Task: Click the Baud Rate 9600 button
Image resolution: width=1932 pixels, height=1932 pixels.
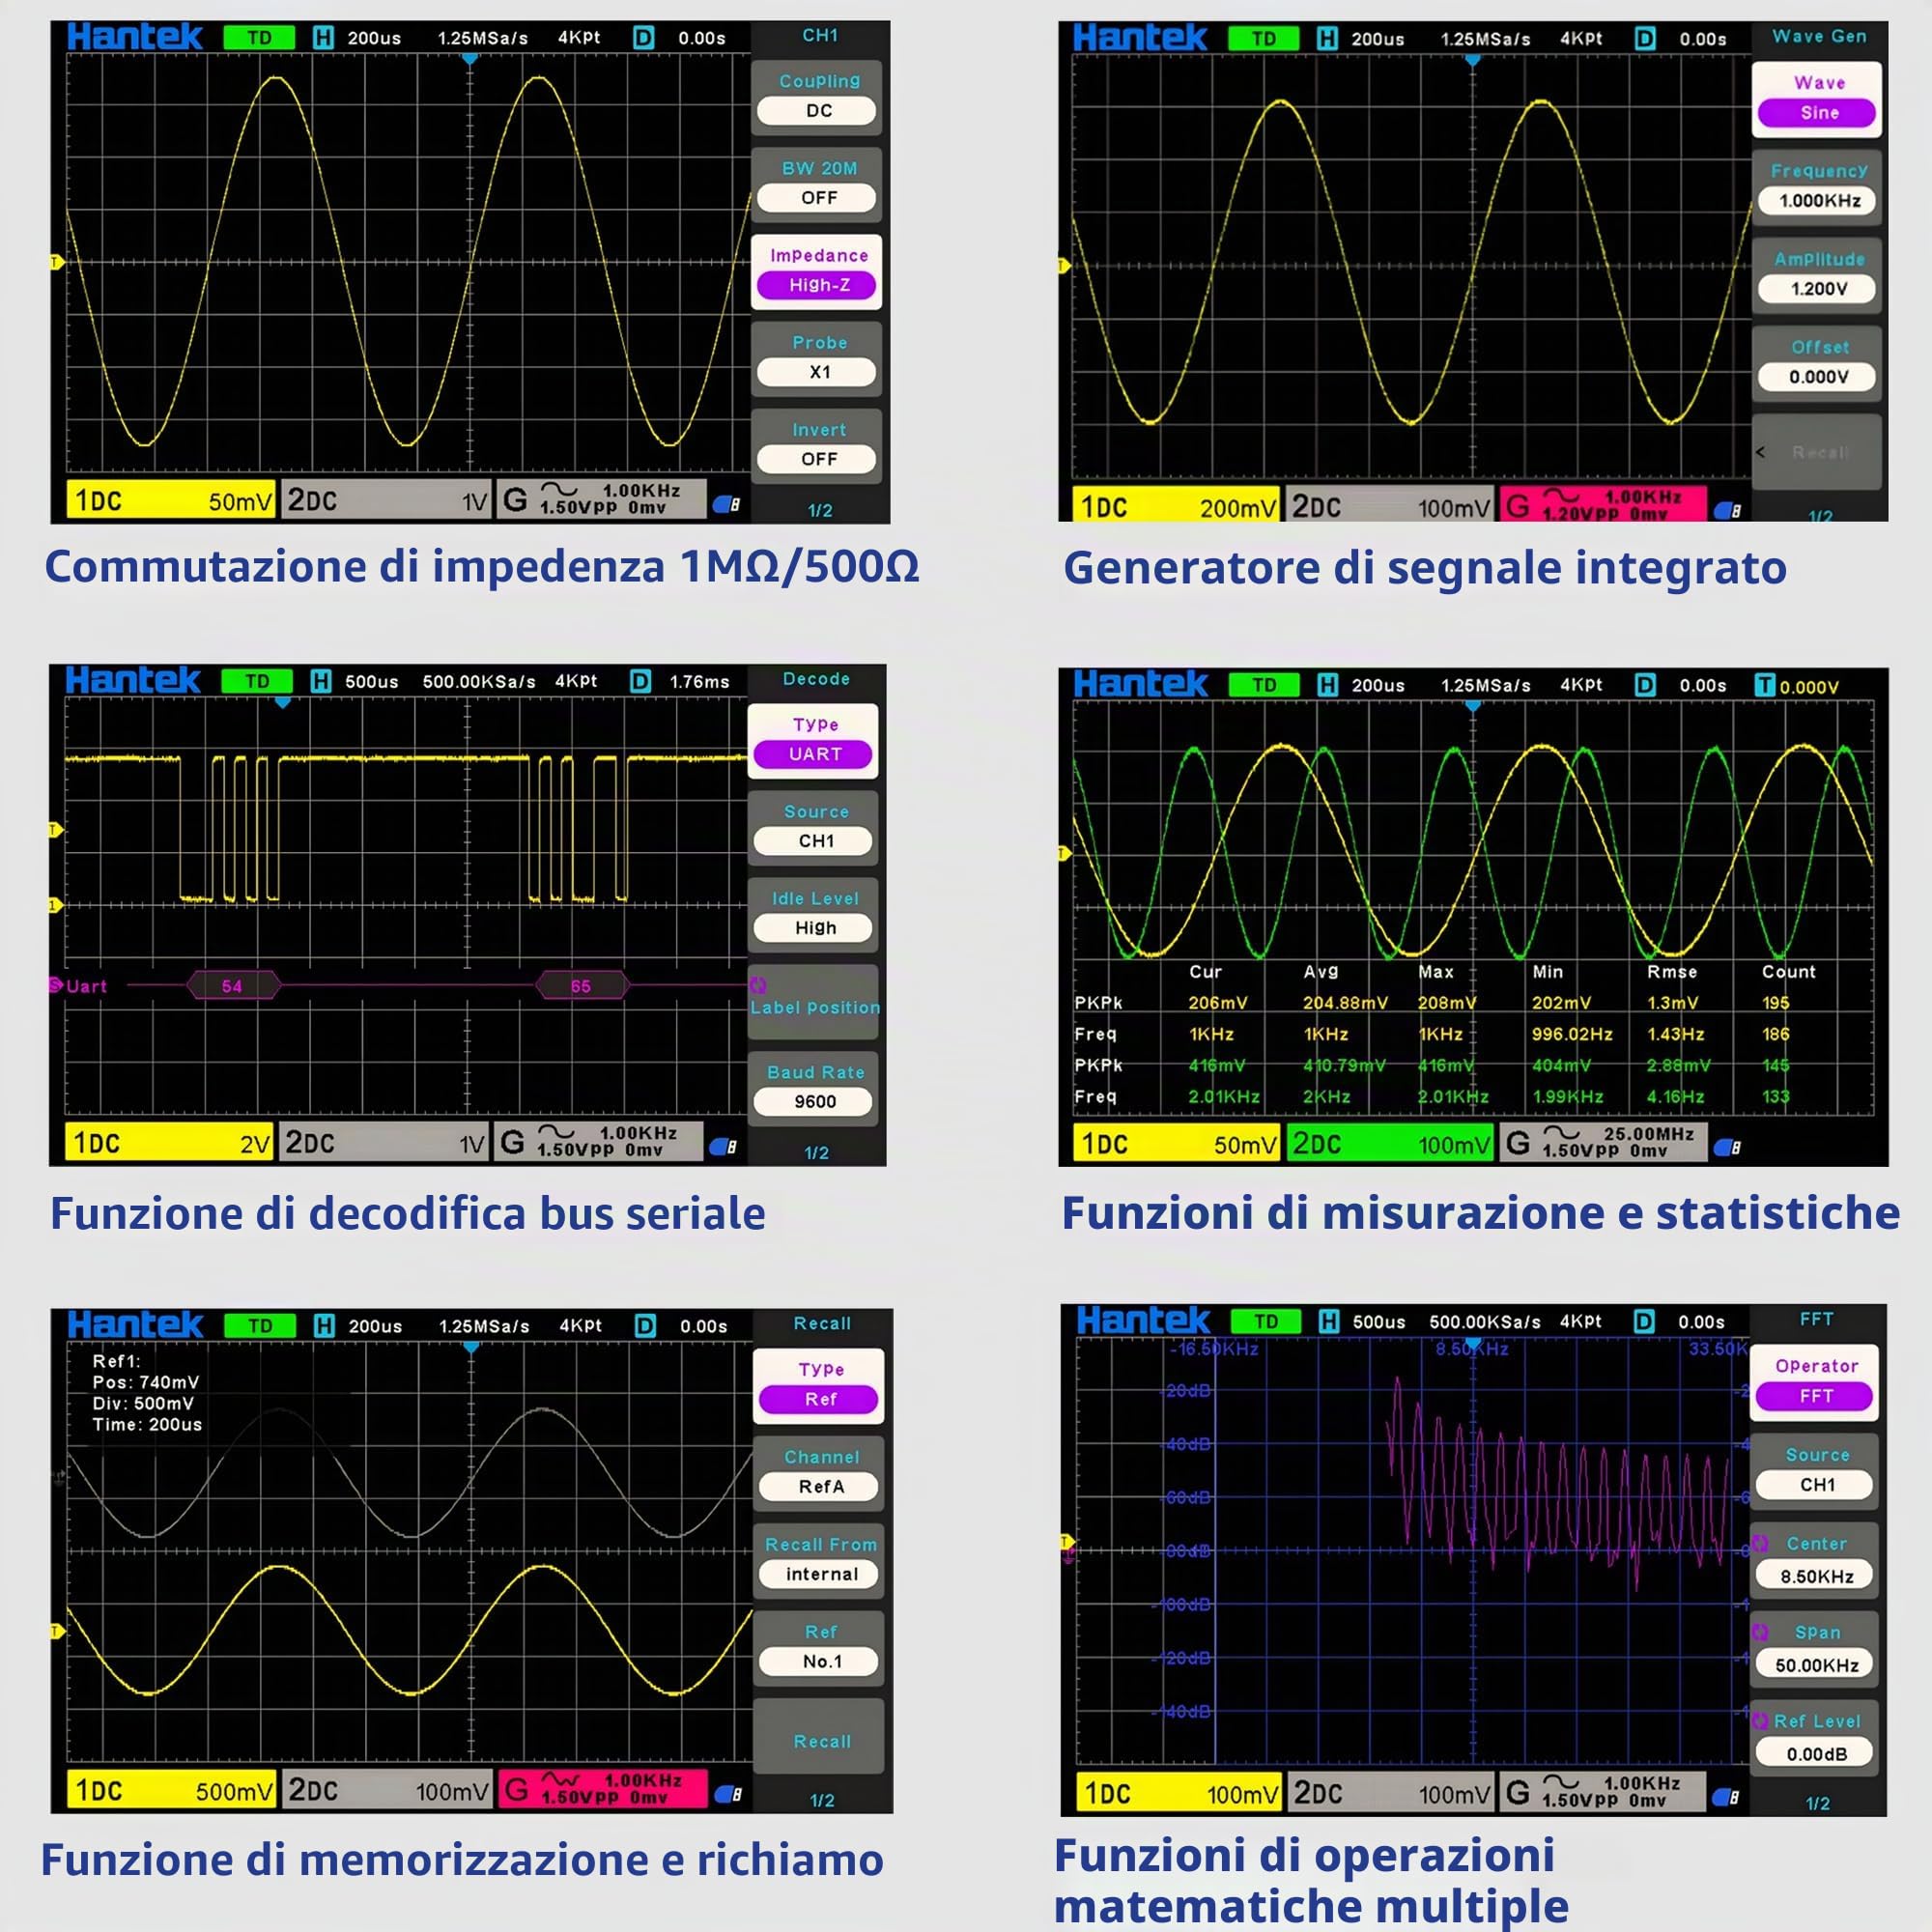Action: coord(814,1088)
